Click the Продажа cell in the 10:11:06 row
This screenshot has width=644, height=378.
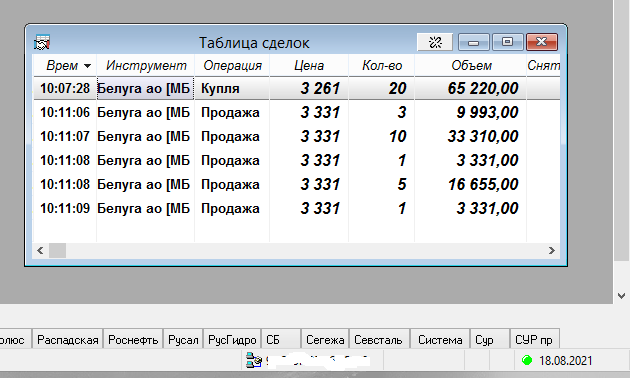(x=232, y=112)
